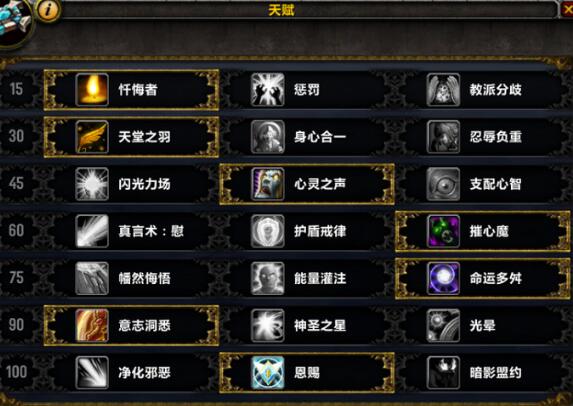Image resolution: width=573 pixels, height=406 pixels.
Task: Open the info button beside portrait
Action: point(48,10)
